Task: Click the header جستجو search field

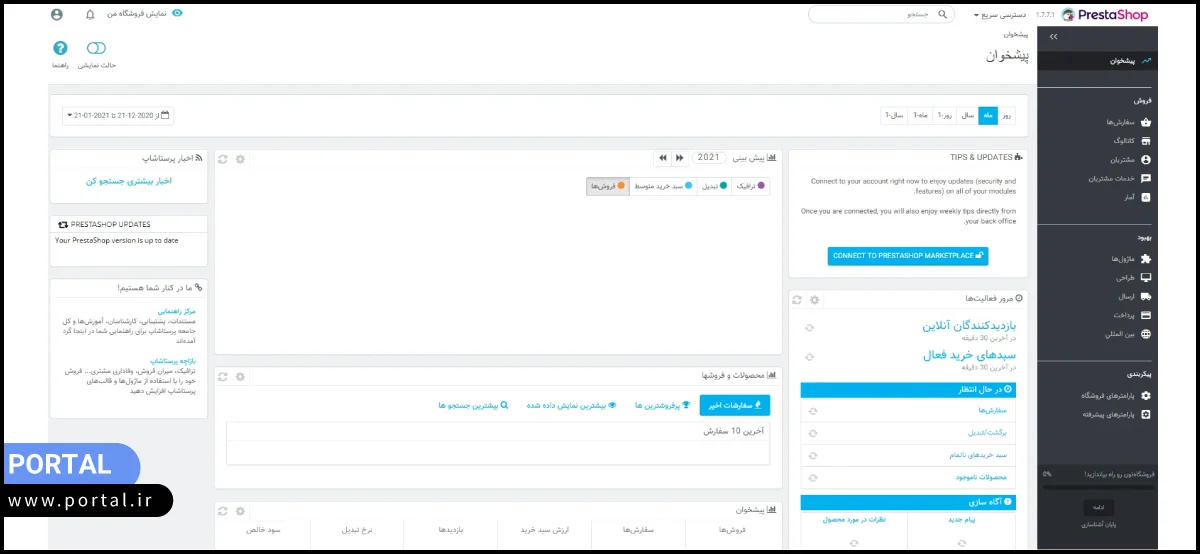Action: [880, 15]
